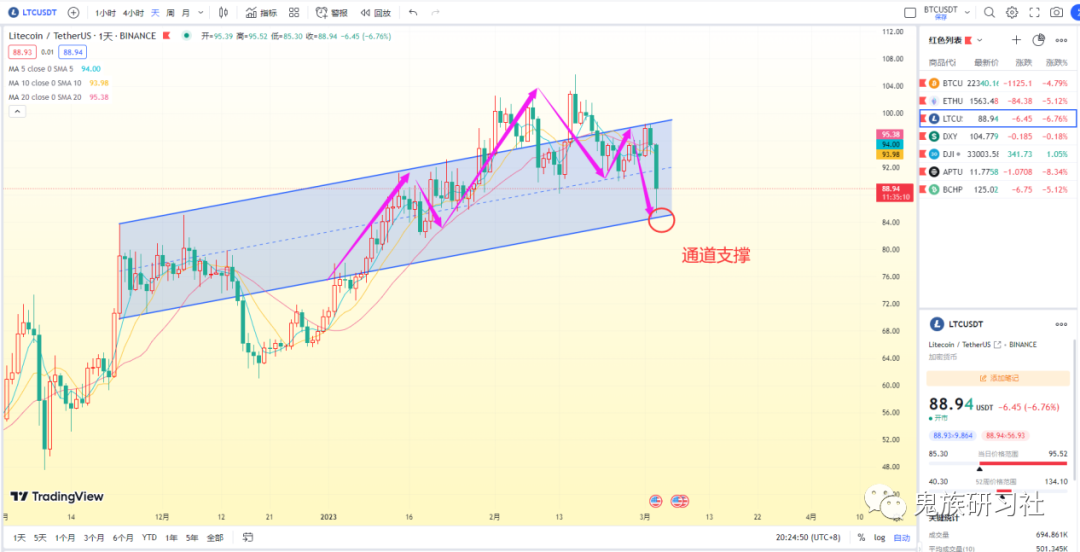Set the date range to 1年
Image resolution: width=1080 pixels, height=552 pixels.
(172, 538)
